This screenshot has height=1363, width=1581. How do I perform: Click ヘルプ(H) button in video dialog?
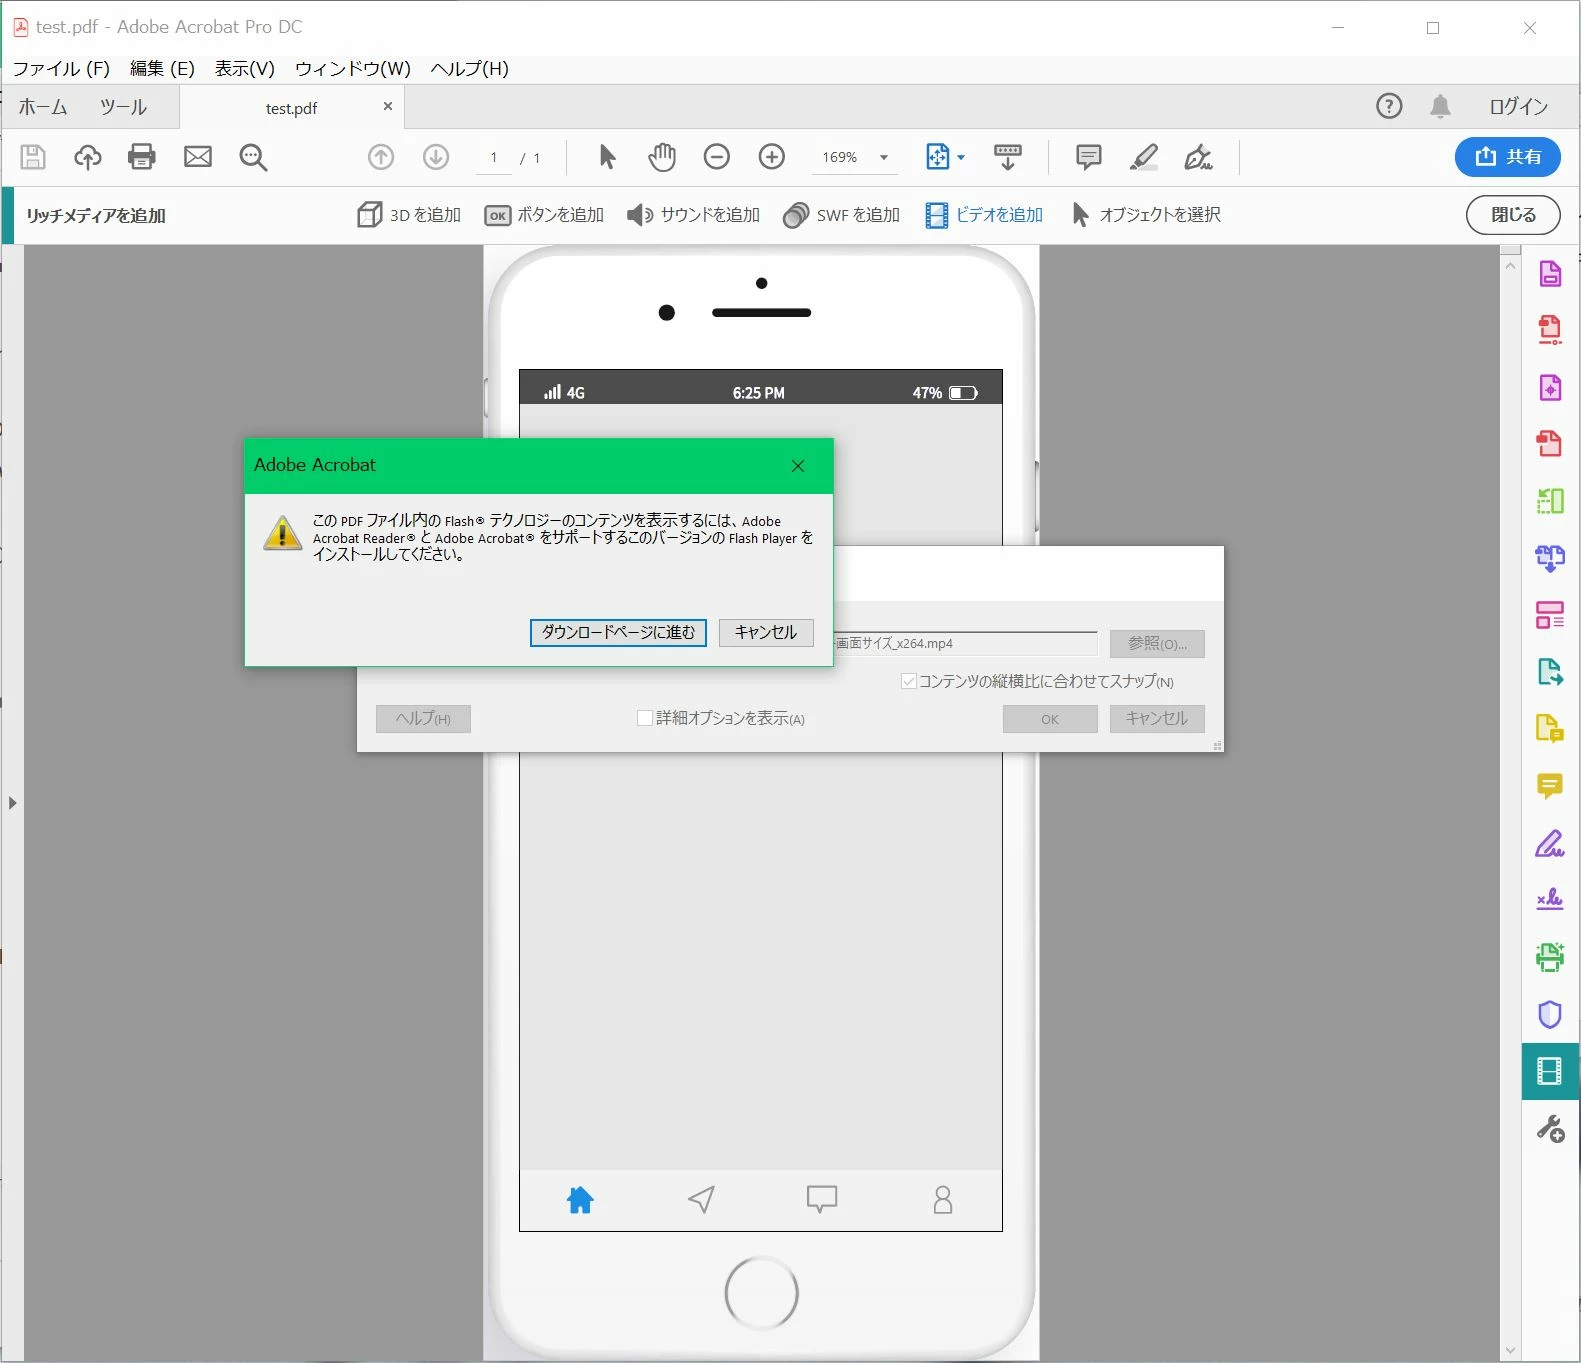[x=423, y=719]
